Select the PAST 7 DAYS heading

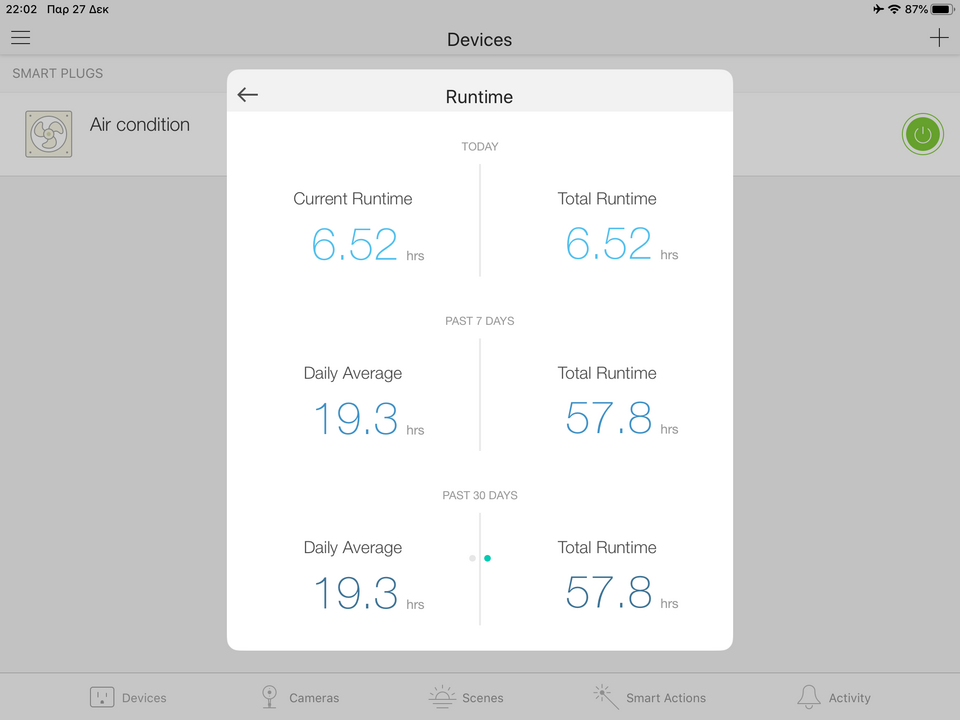click(x=479, y=321)
